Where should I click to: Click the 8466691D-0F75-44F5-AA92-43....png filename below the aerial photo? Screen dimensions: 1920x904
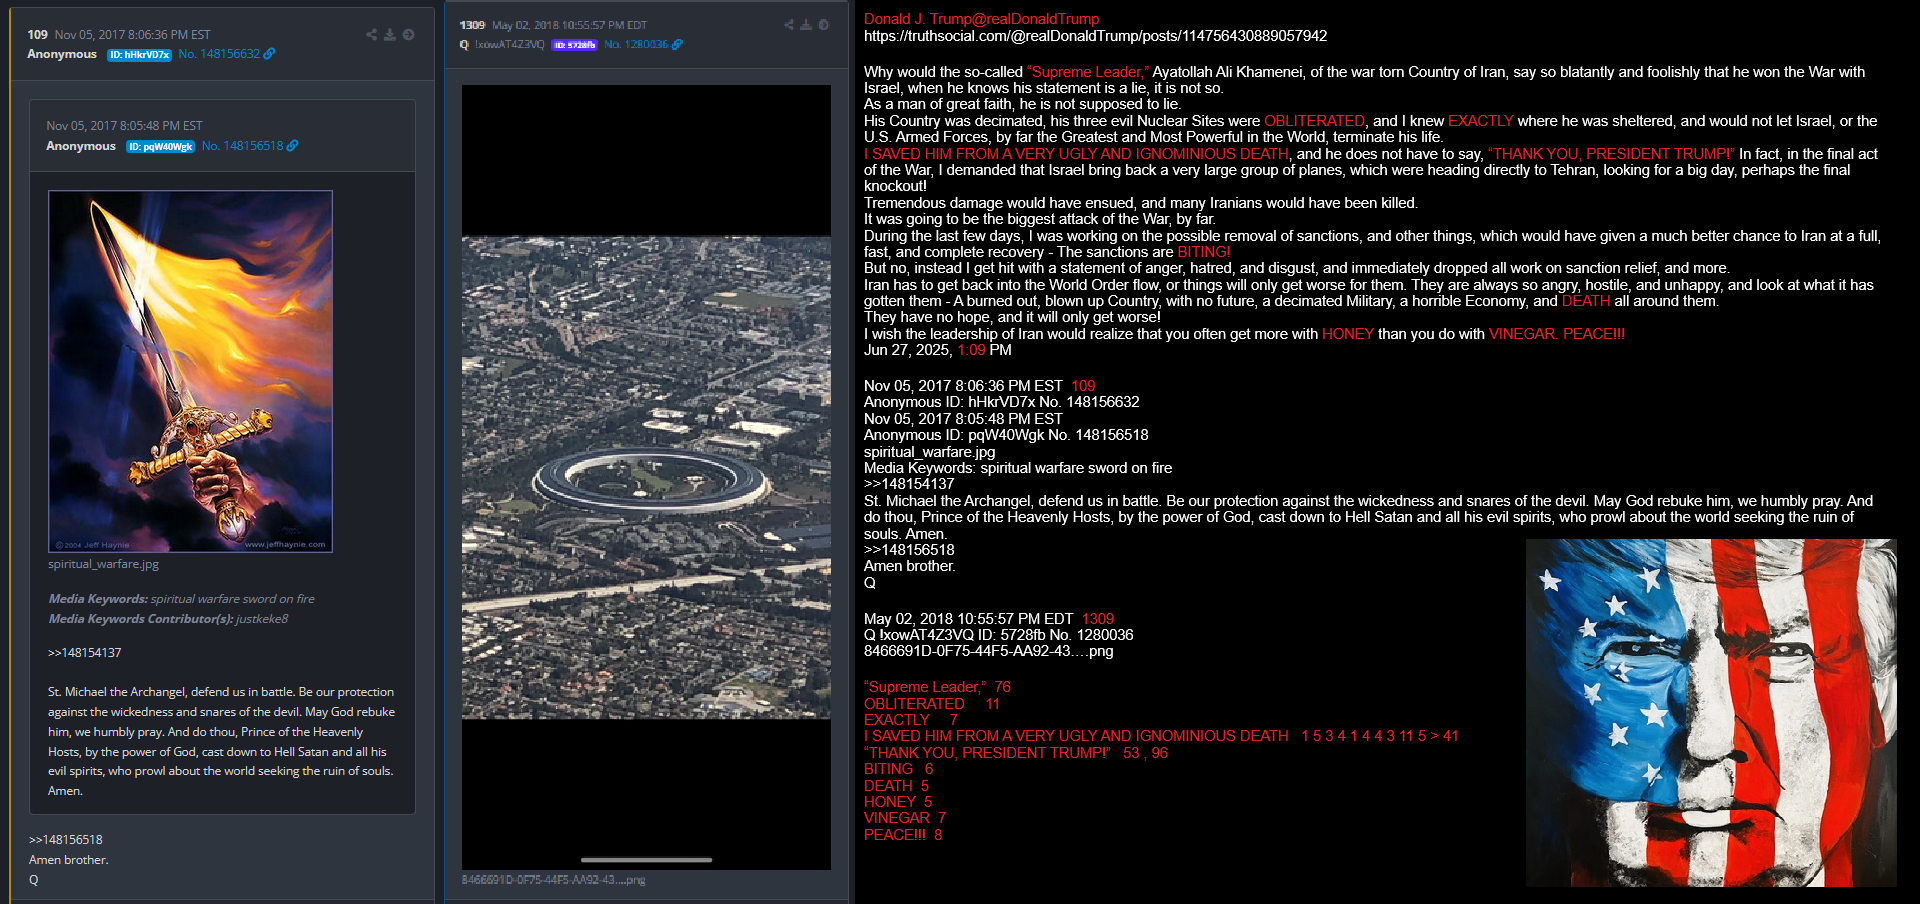click(553, 880)
